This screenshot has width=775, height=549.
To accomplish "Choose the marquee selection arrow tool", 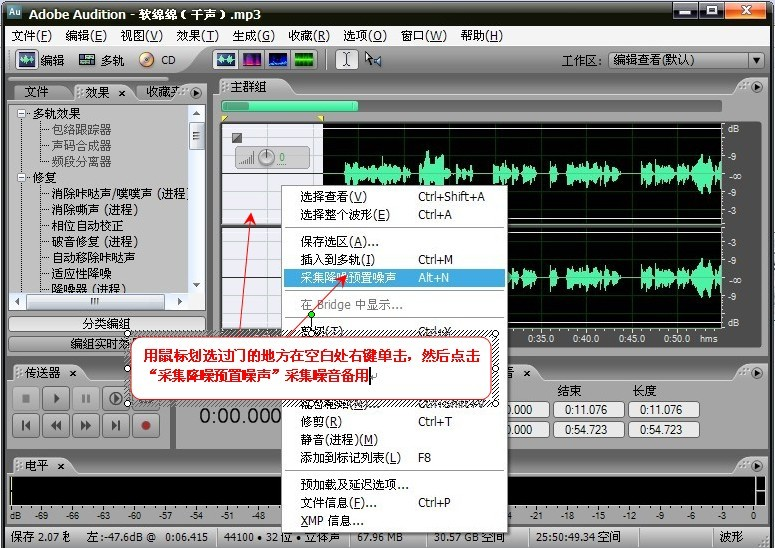I will tap(373, 60).
